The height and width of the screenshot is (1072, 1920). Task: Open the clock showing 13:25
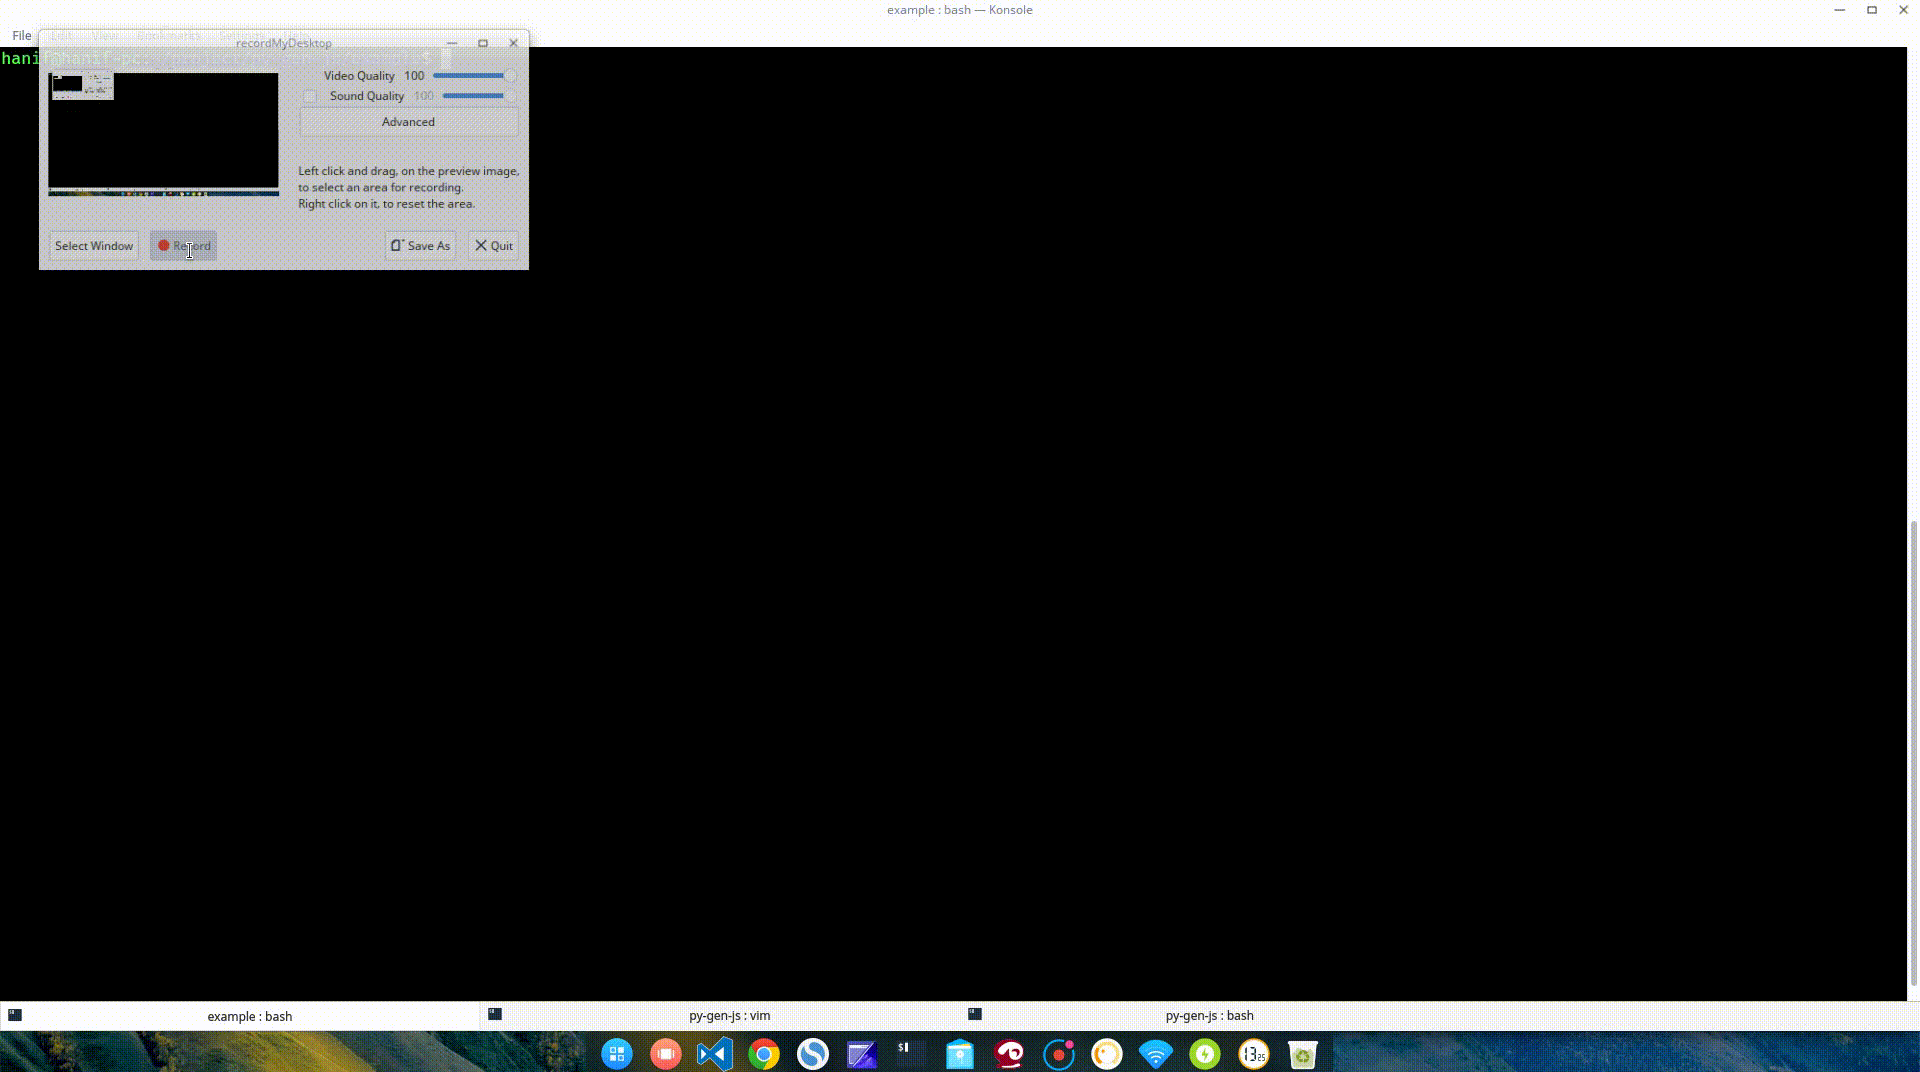[1254, 1054]
